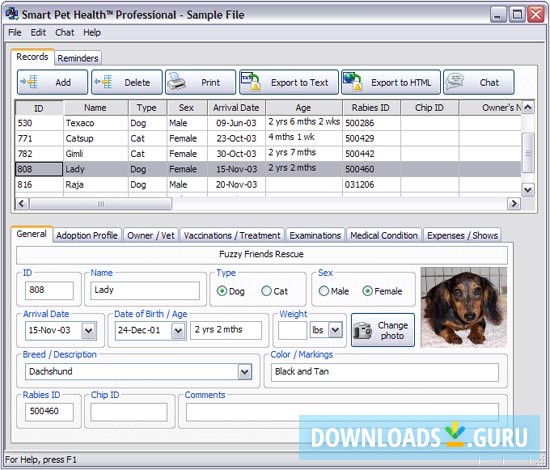The height and width of the screenshot is (470, 550).
Task: Select the Texaco row in table
Action: point(268,123)
